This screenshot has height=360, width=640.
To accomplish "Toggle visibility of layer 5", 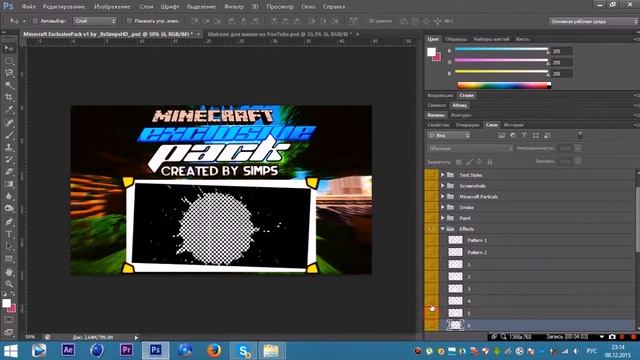I will pos(431,313).
